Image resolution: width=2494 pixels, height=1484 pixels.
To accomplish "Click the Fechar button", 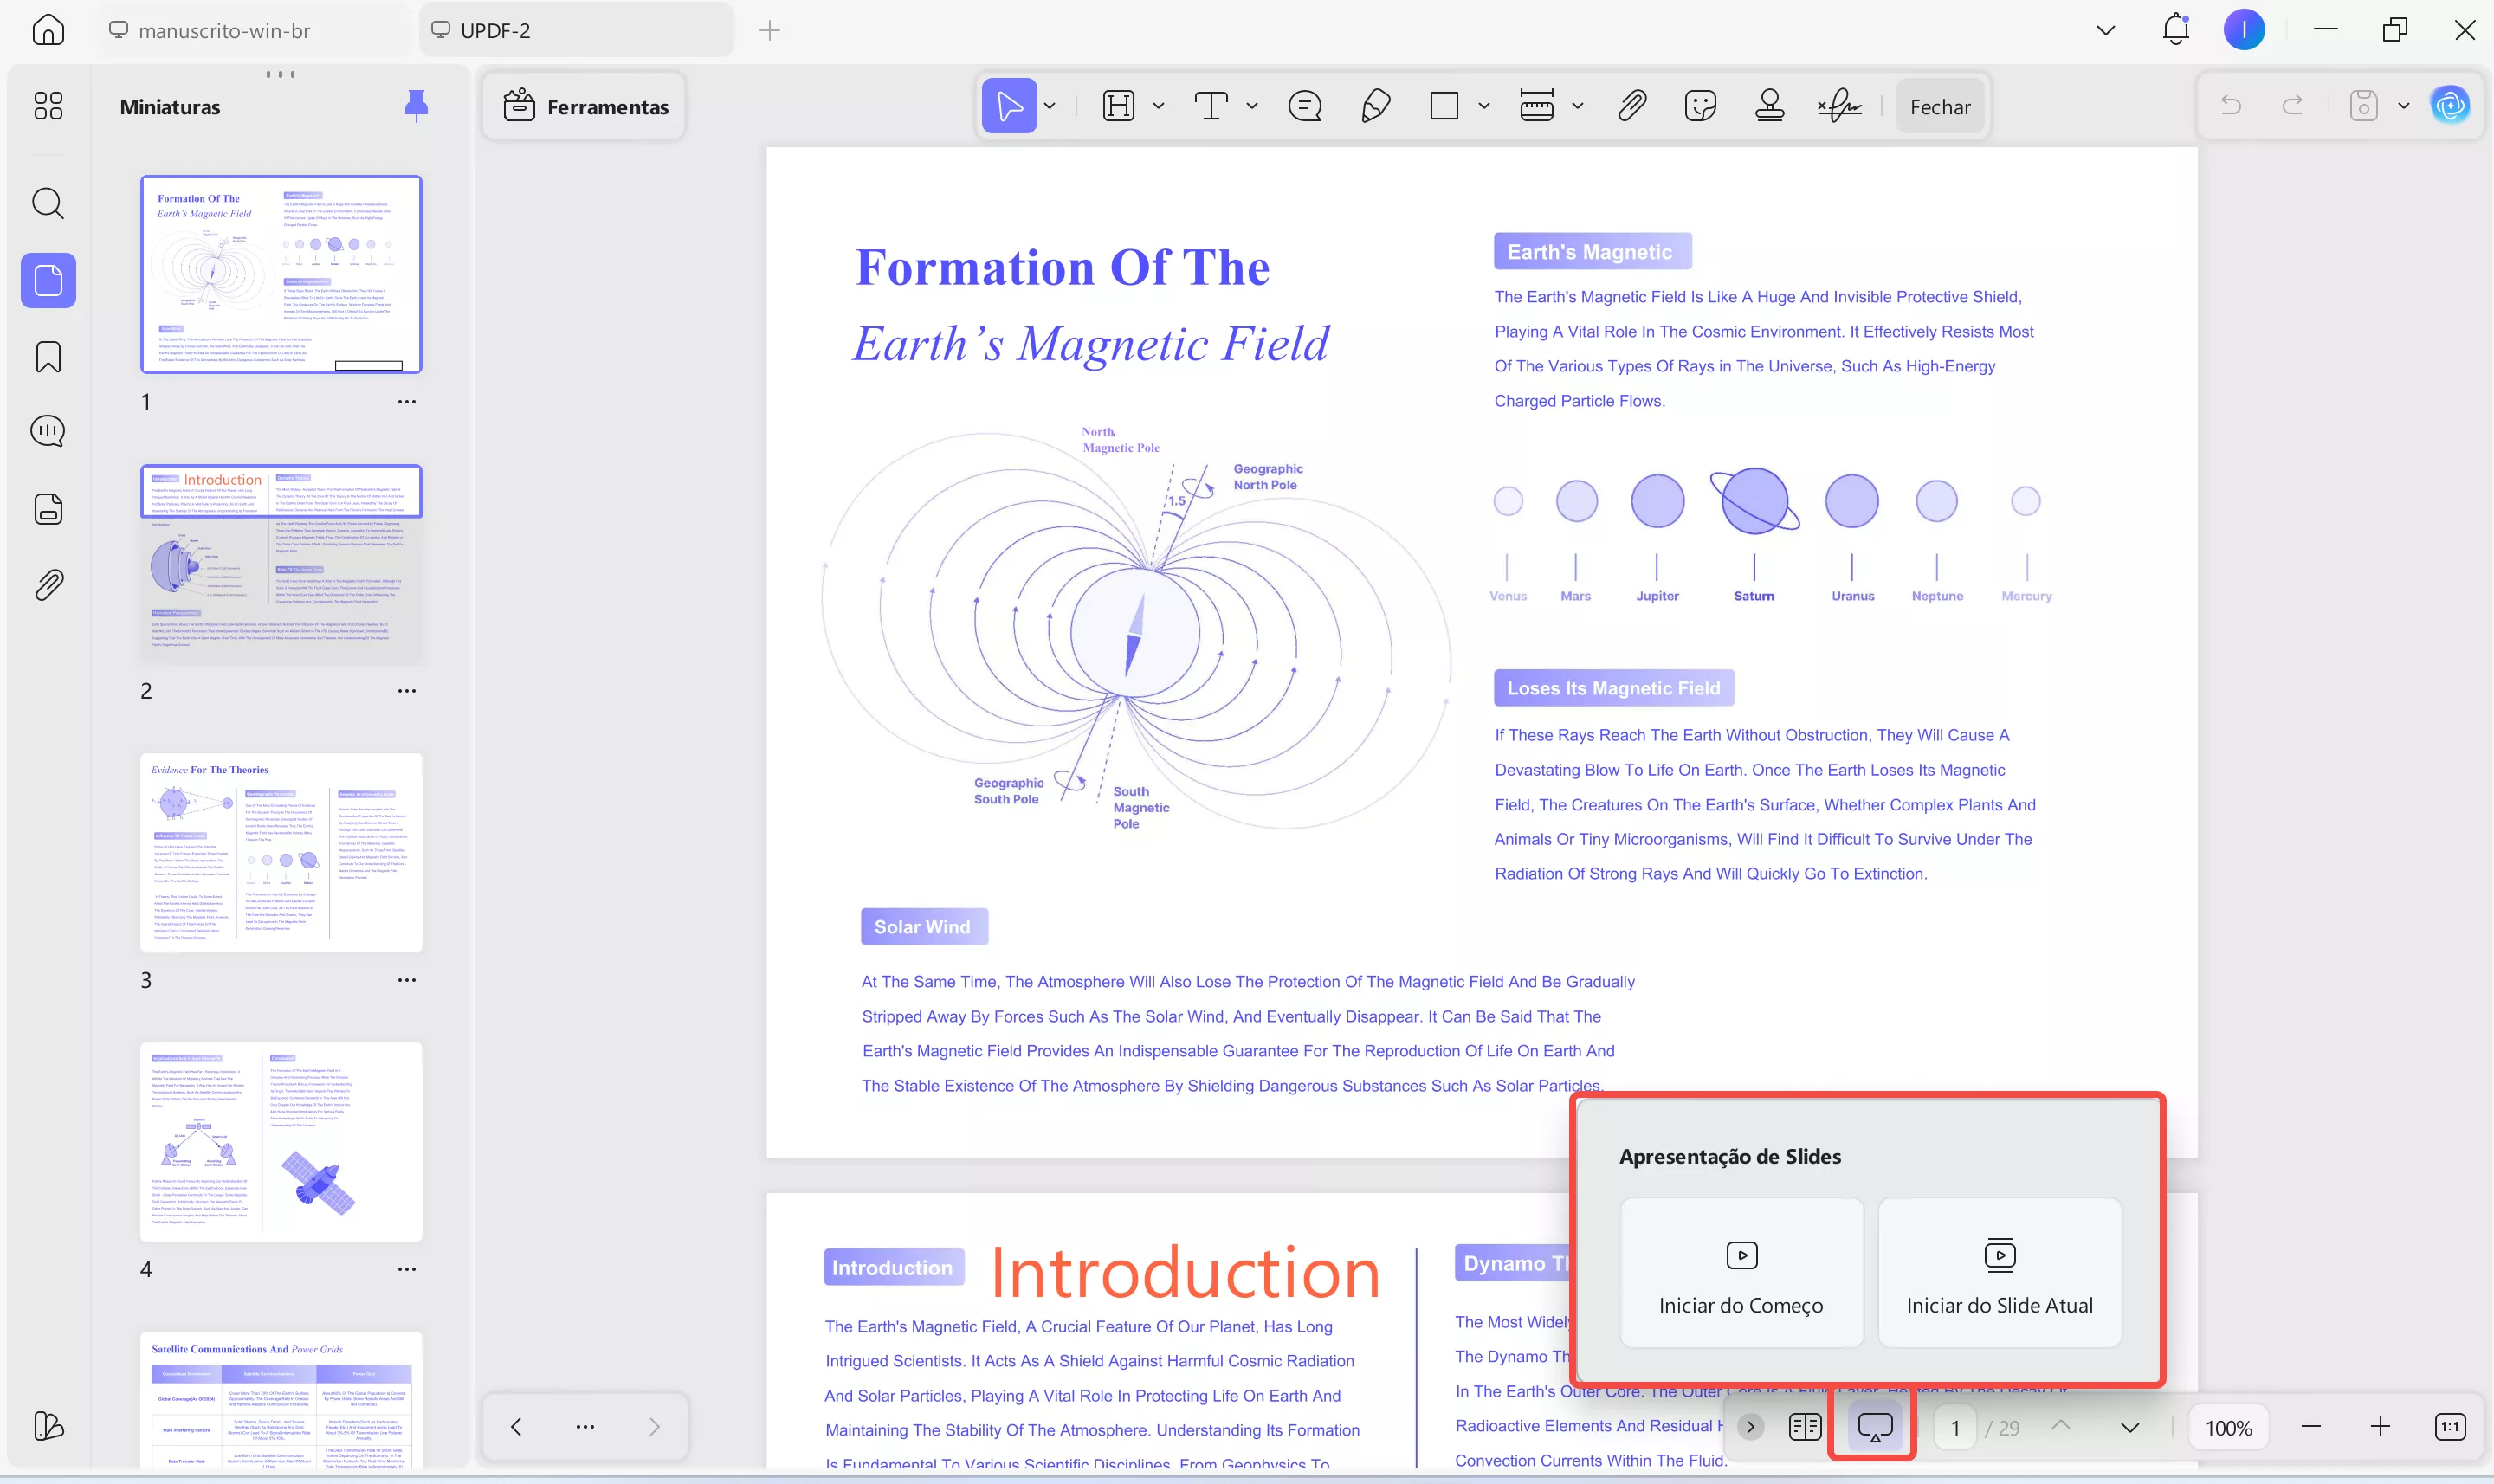I will [1939, 107].
